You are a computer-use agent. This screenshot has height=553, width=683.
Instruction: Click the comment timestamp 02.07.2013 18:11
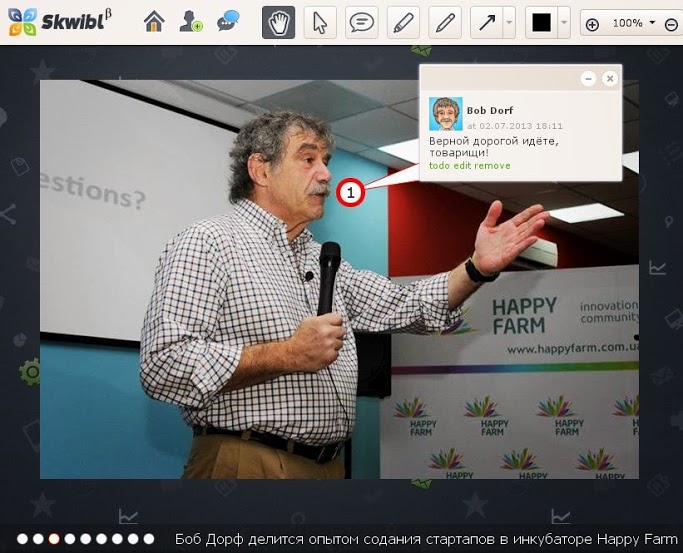515,126
